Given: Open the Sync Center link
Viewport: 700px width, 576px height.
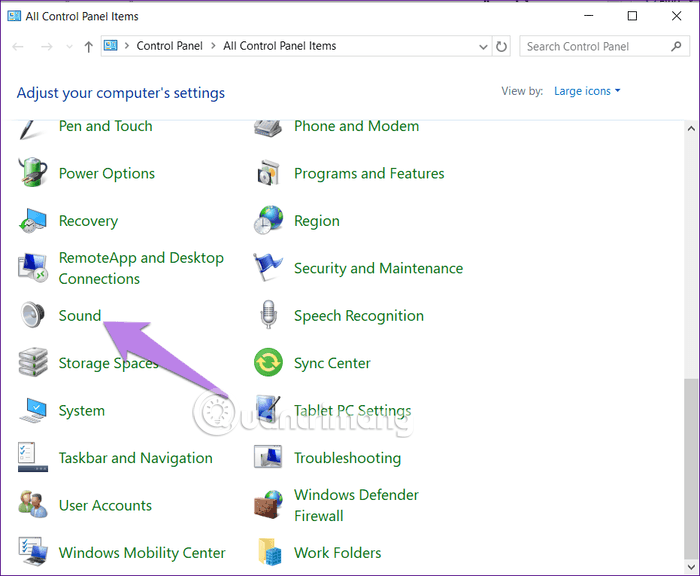Looking at the screenshot, I should (x=332, y=363).
